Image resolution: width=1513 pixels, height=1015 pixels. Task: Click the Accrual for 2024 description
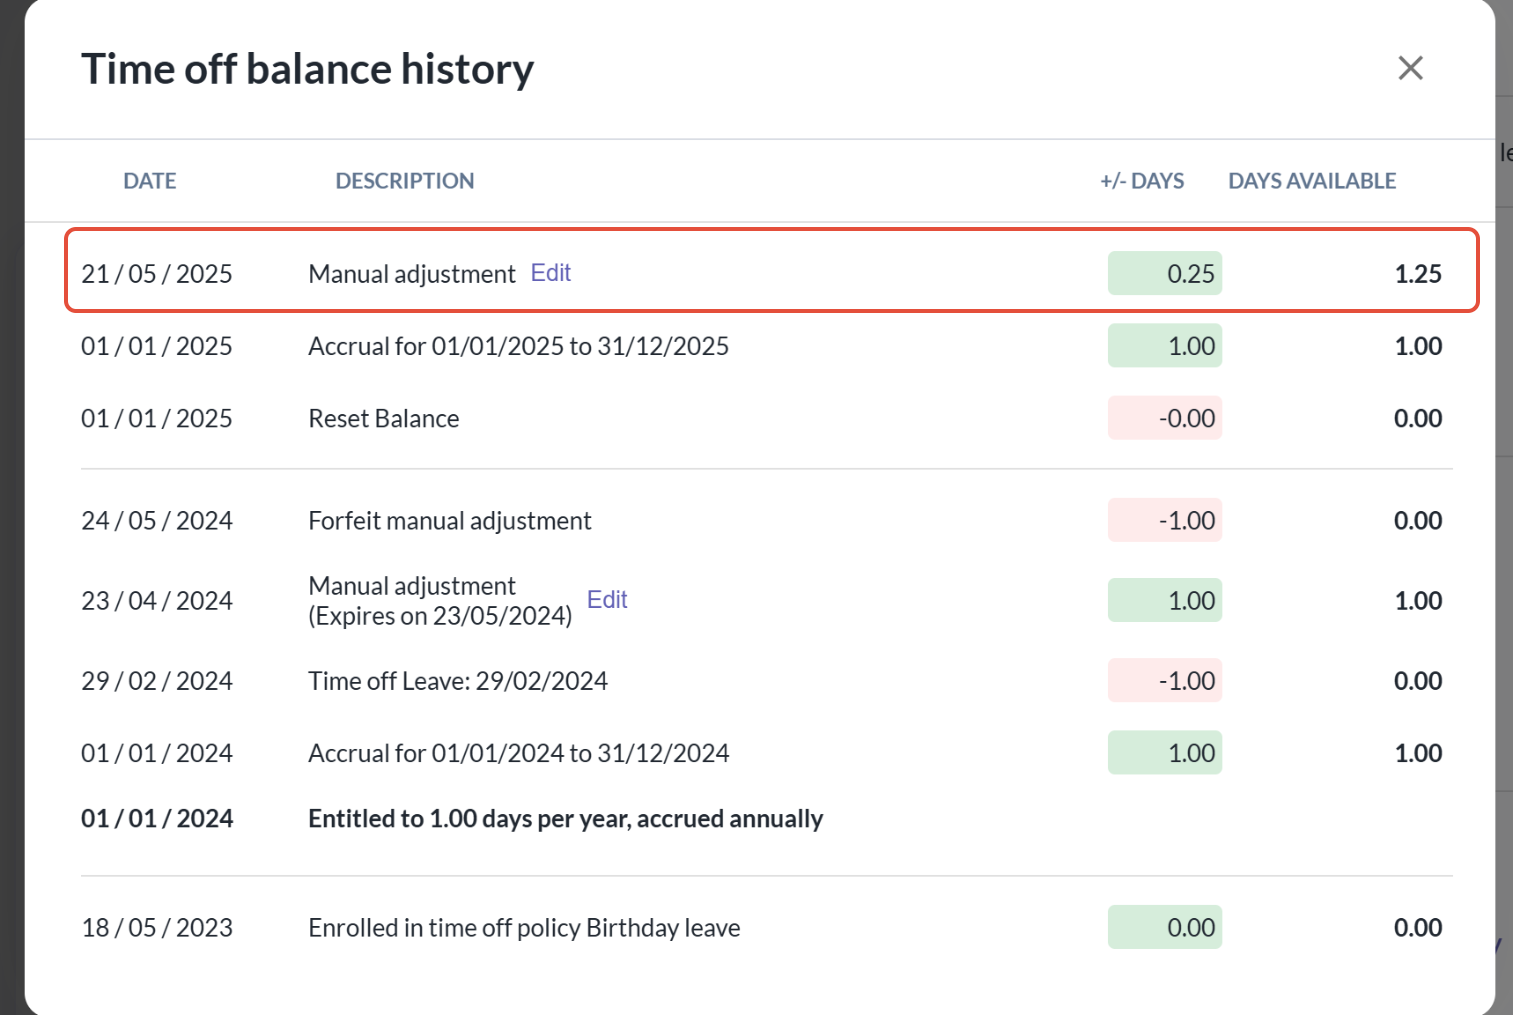519,753
